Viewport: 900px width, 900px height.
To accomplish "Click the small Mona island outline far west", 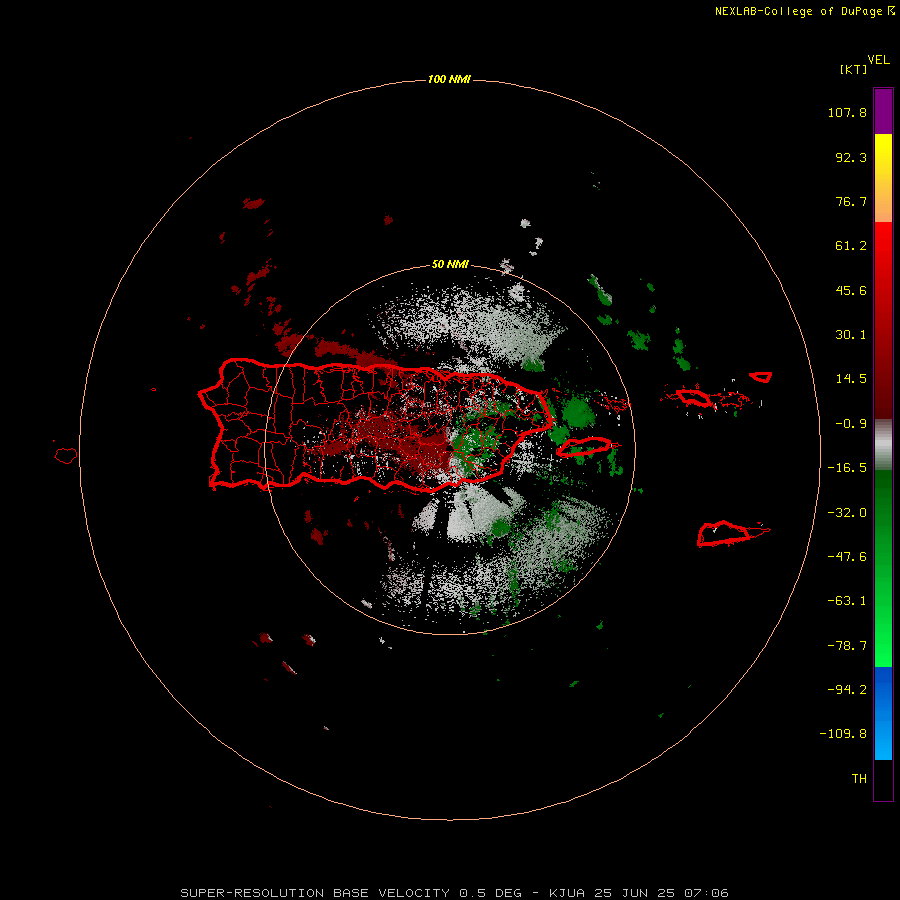I will point(66,455).
